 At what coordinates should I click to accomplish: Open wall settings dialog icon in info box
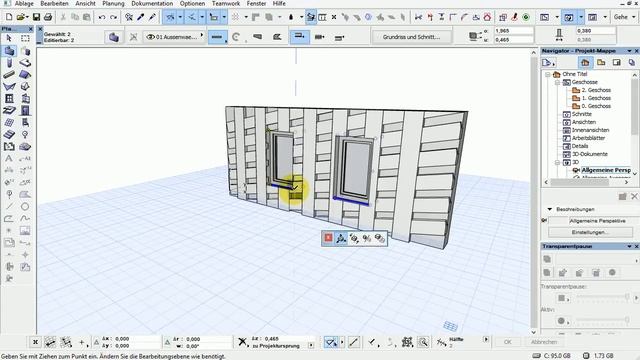[114, 37]
